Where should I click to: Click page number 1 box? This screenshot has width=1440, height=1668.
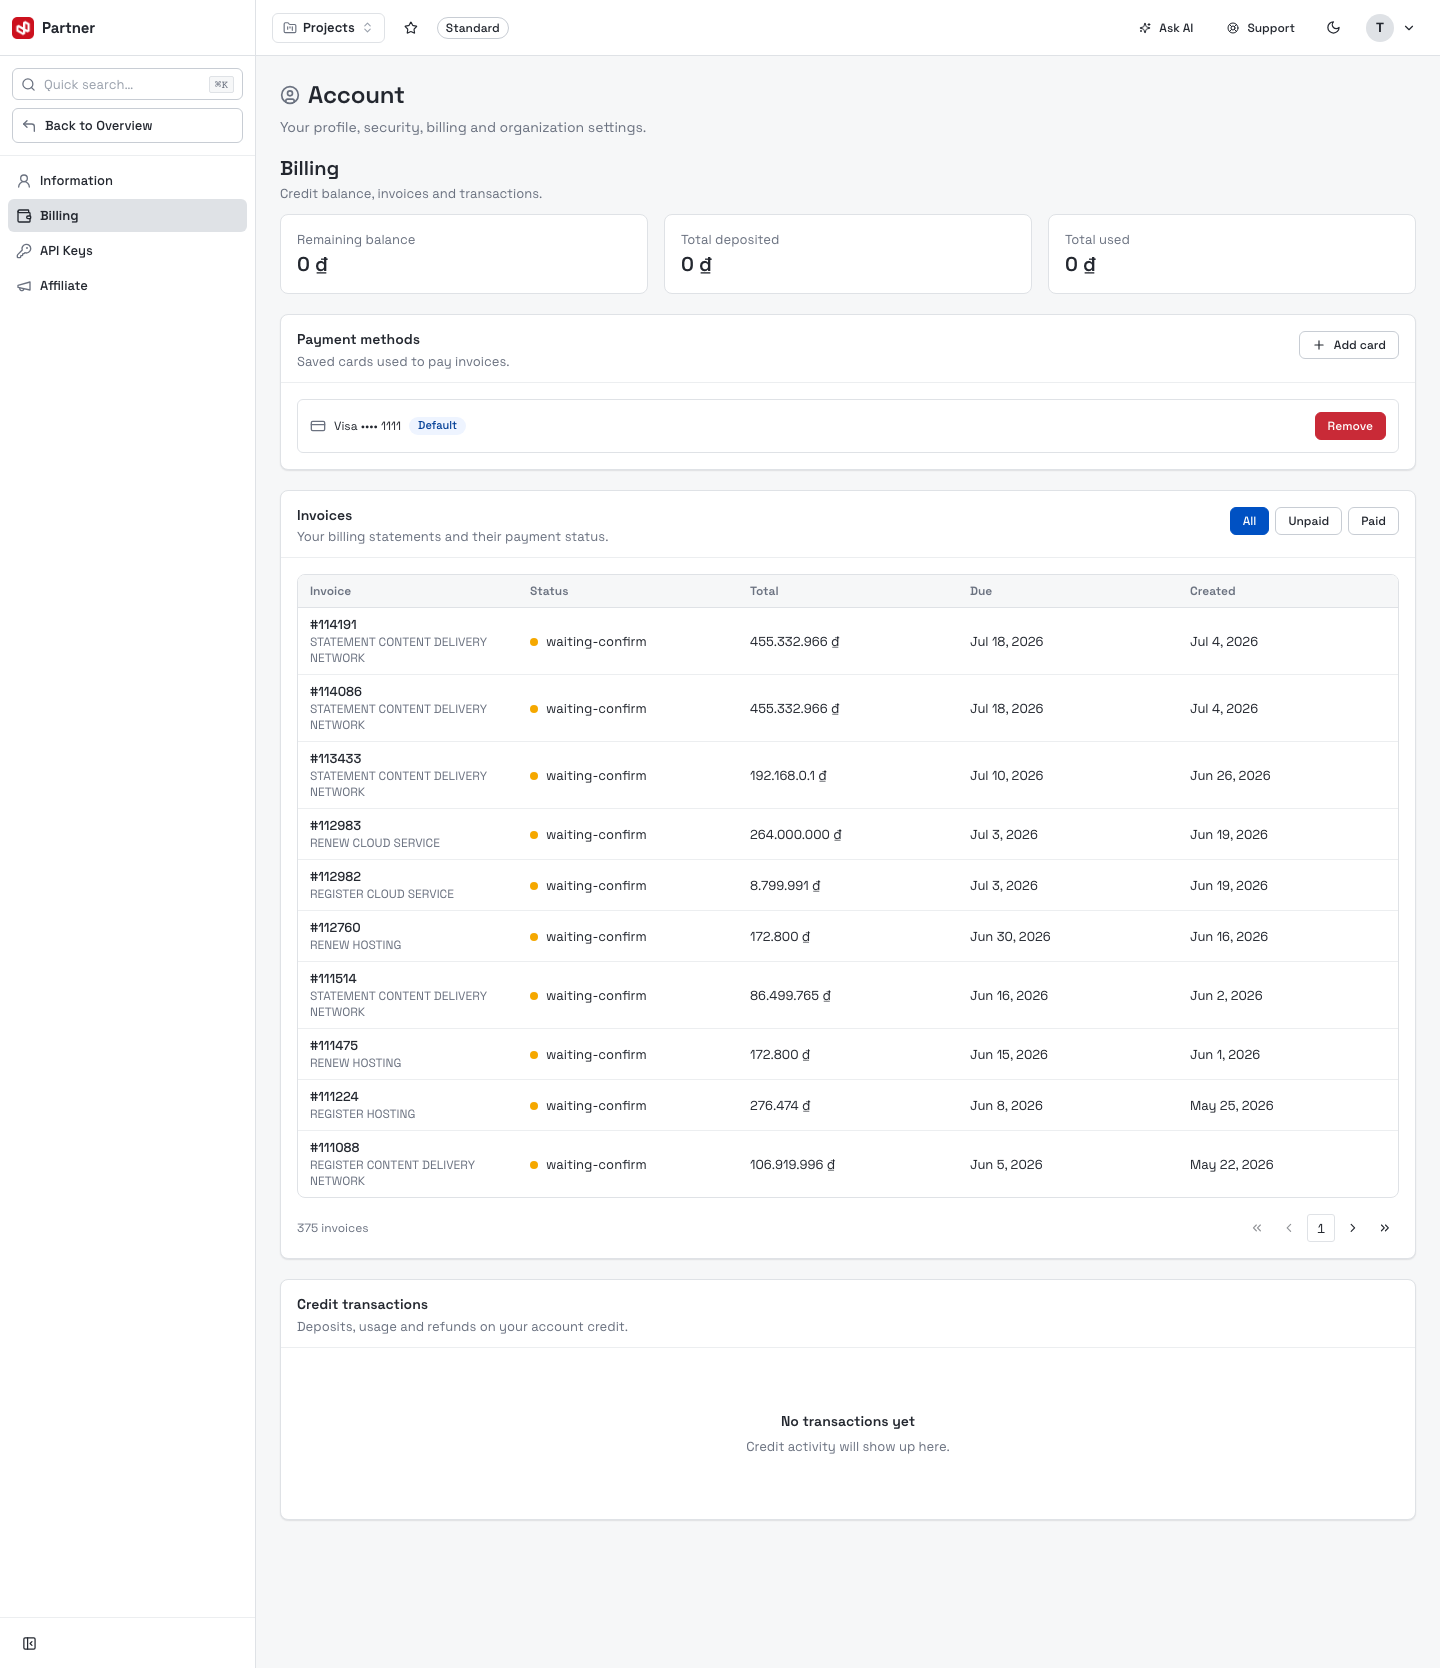pos(1321,1228)
